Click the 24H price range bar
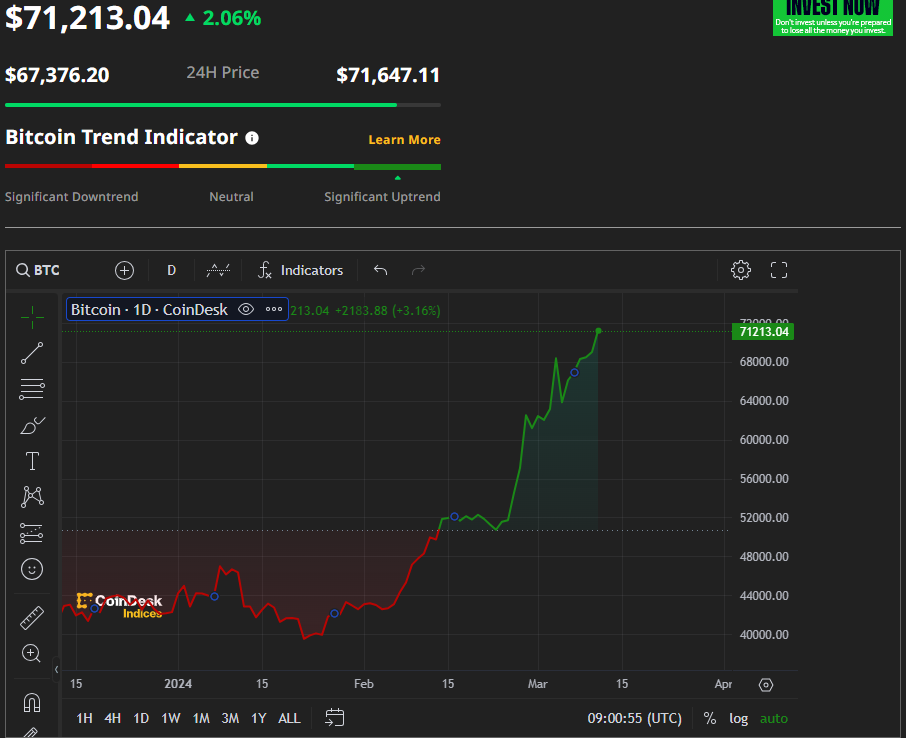The width and height of the screenshot is (906, 738). [222, 103]
